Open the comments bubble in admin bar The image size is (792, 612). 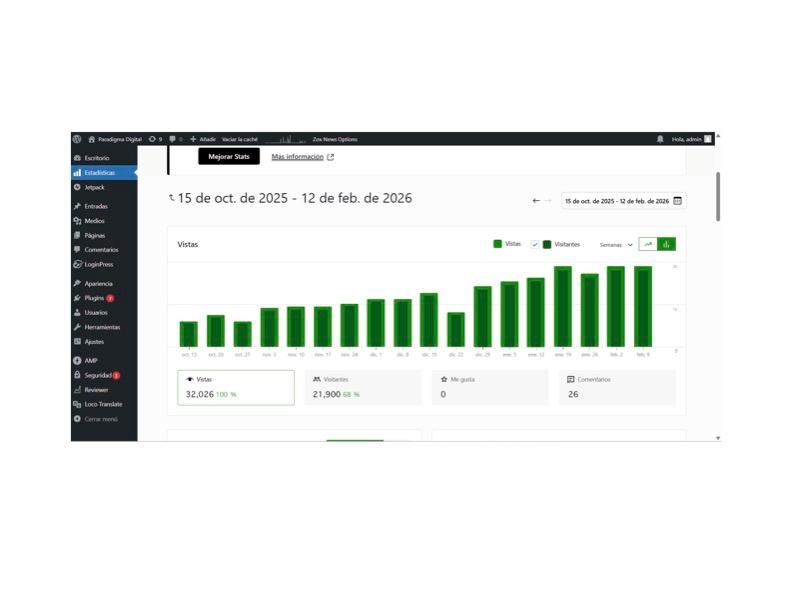175,139
